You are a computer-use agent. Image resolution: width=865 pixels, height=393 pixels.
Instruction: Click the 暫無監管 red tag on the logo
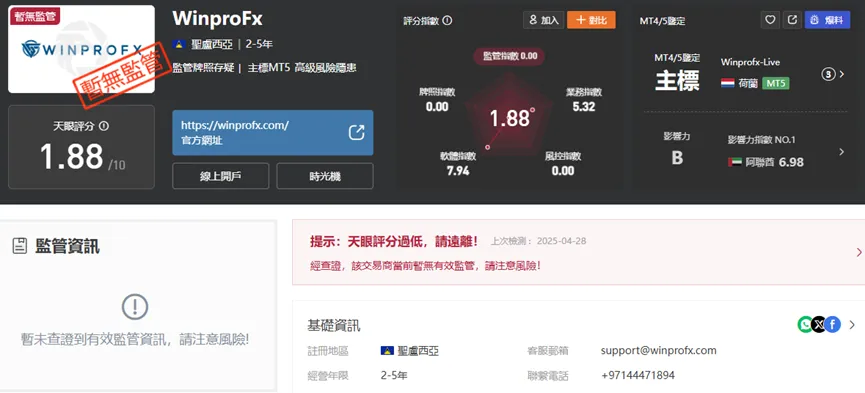click(34, 17)
